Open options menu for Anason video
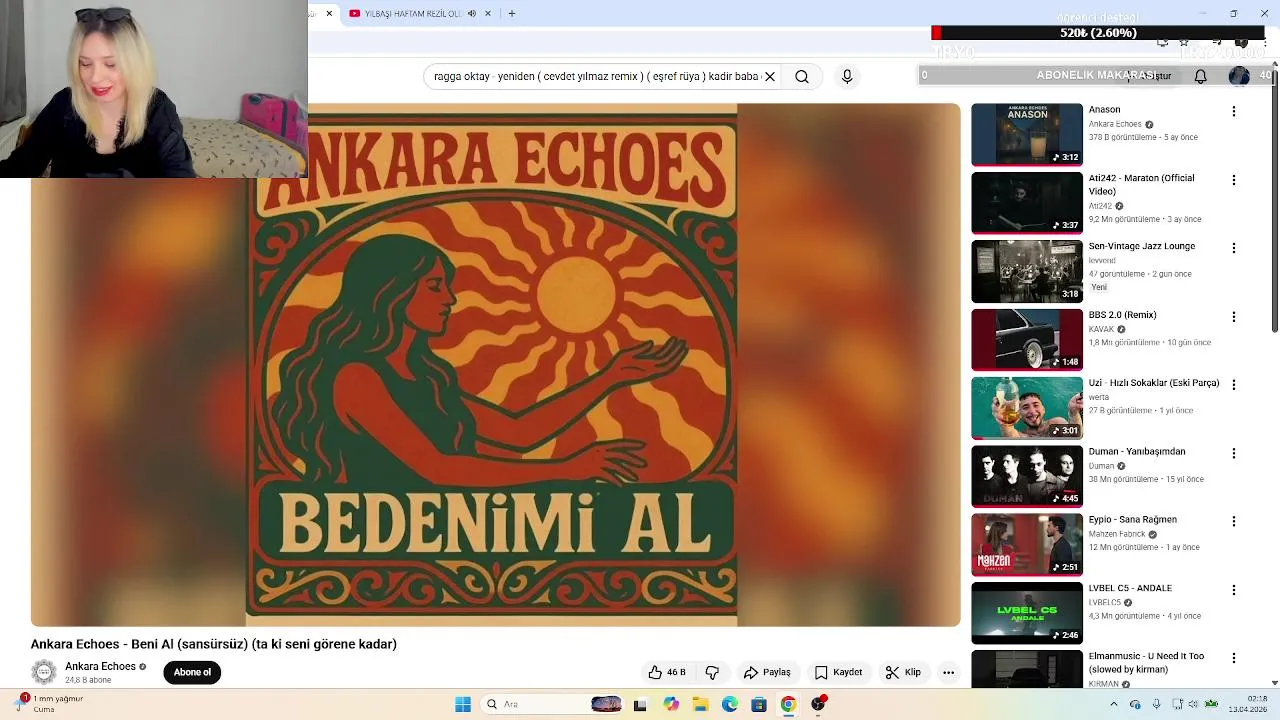The image size is (1280, 720). pyautogui.click(x=1234, y=111)
